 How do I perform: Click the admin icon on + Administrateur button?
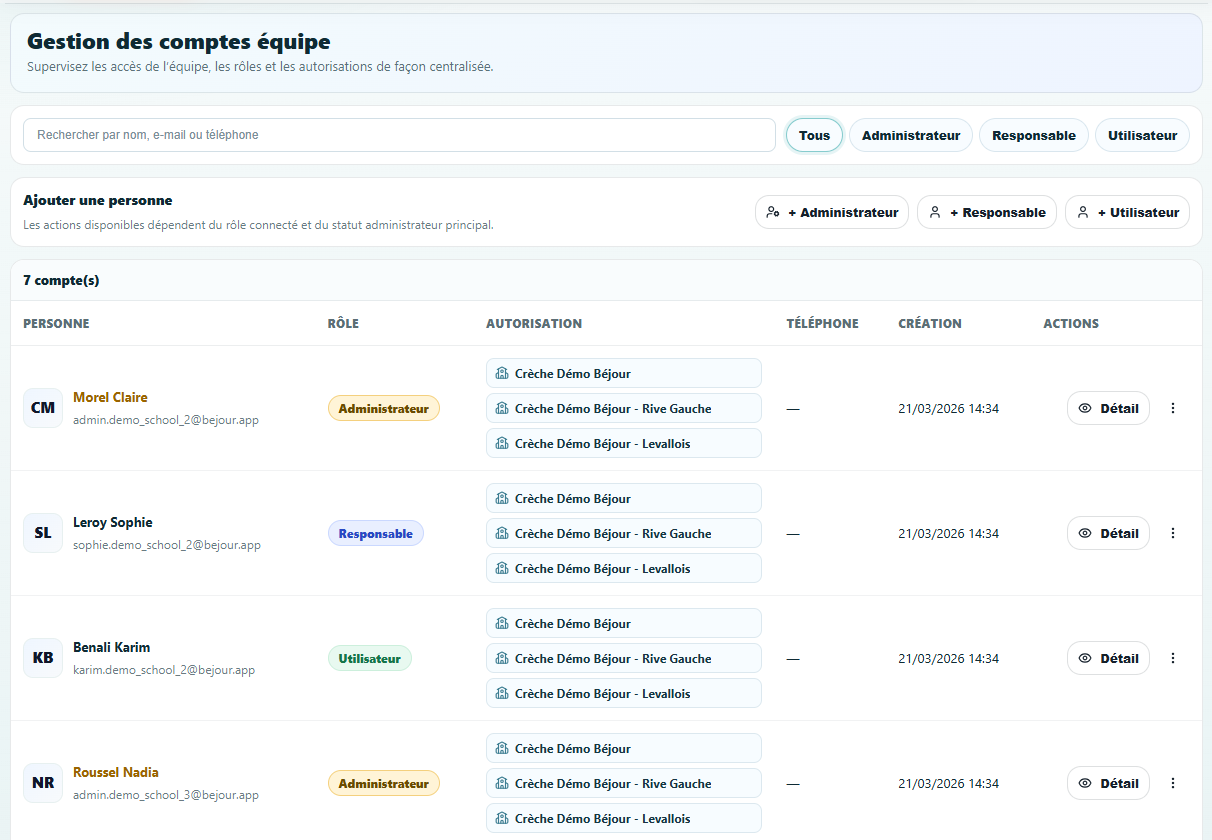click(x=772, y=212)
